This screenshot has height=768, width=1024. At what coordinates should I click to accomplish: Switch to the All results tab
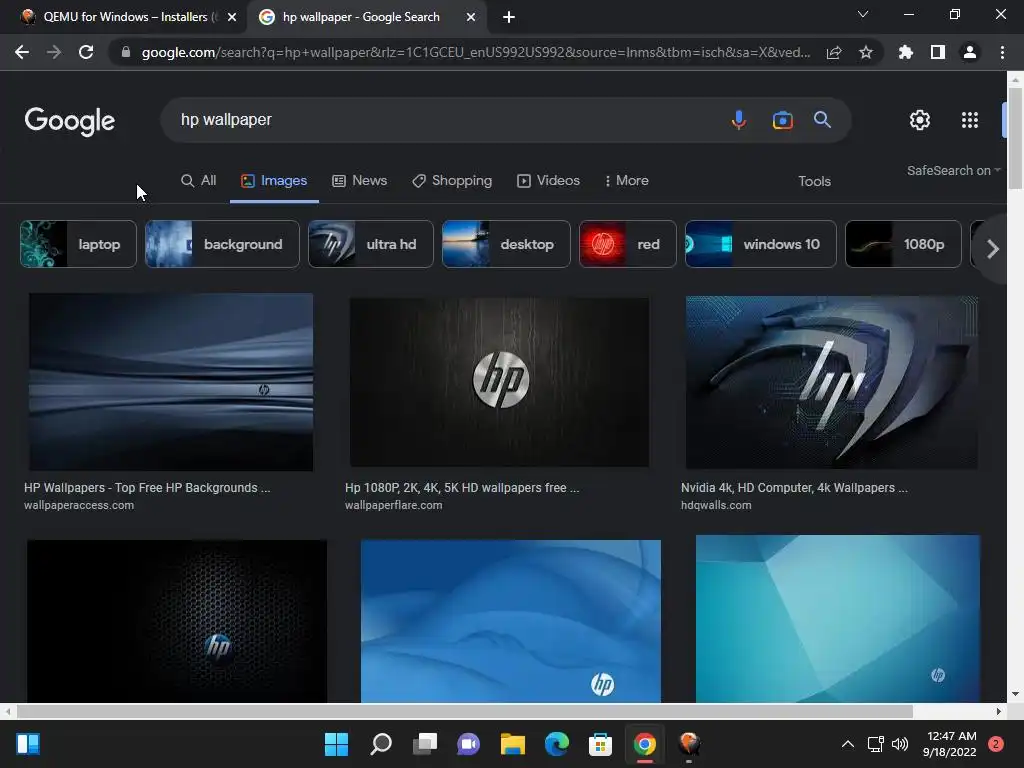pos(199,181)
